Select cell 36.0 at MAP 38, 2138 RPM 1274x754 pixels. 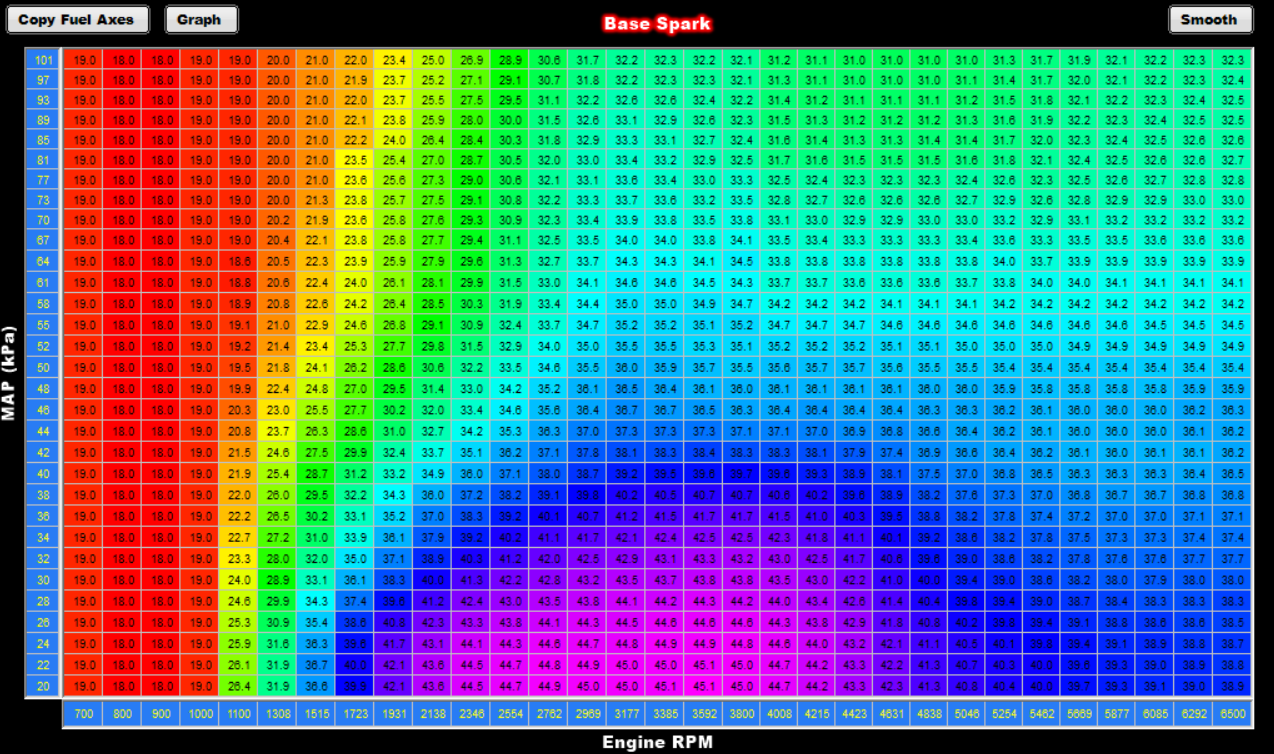pyautogui.click(x=432, y=495)
